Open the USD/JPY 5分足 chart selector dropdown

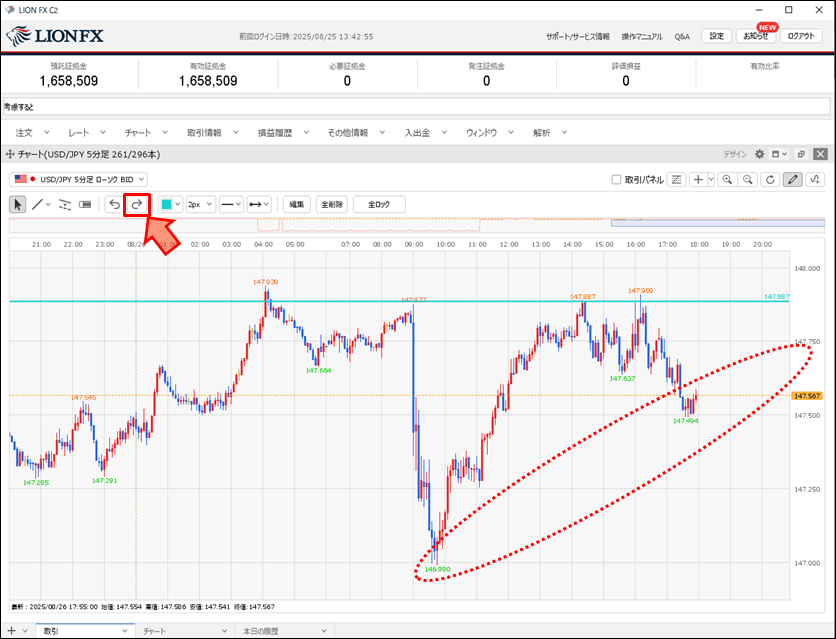pos(86,179)
